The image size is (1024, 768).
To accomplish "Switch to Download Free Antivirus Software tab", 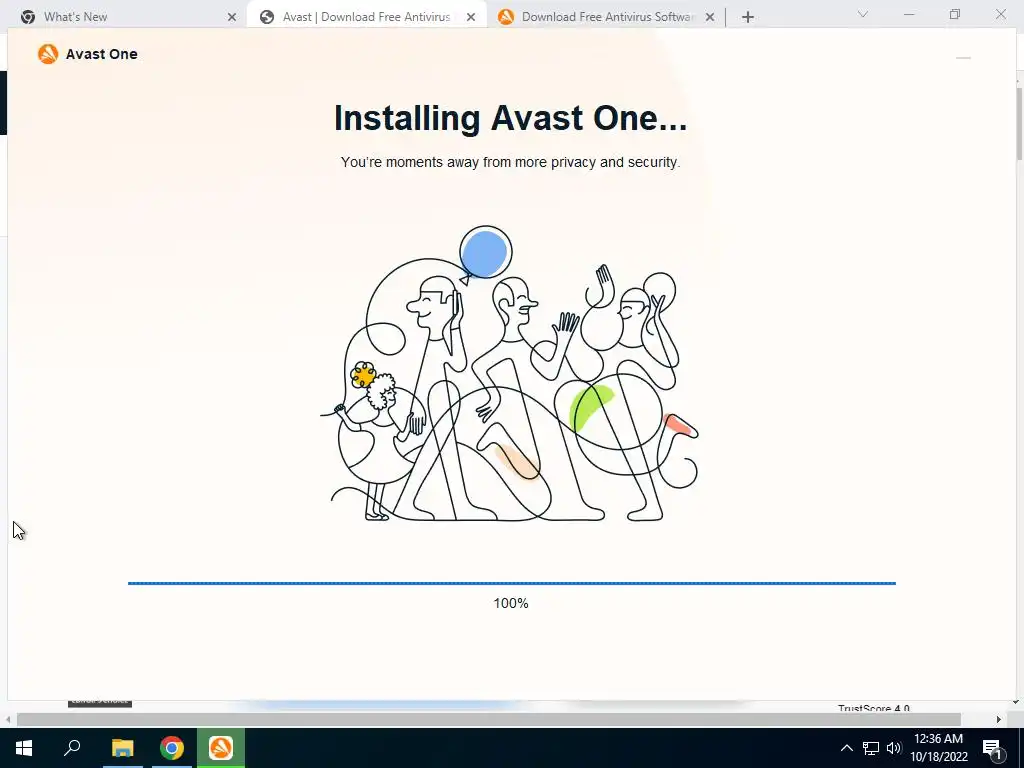I will coord(605,17).
